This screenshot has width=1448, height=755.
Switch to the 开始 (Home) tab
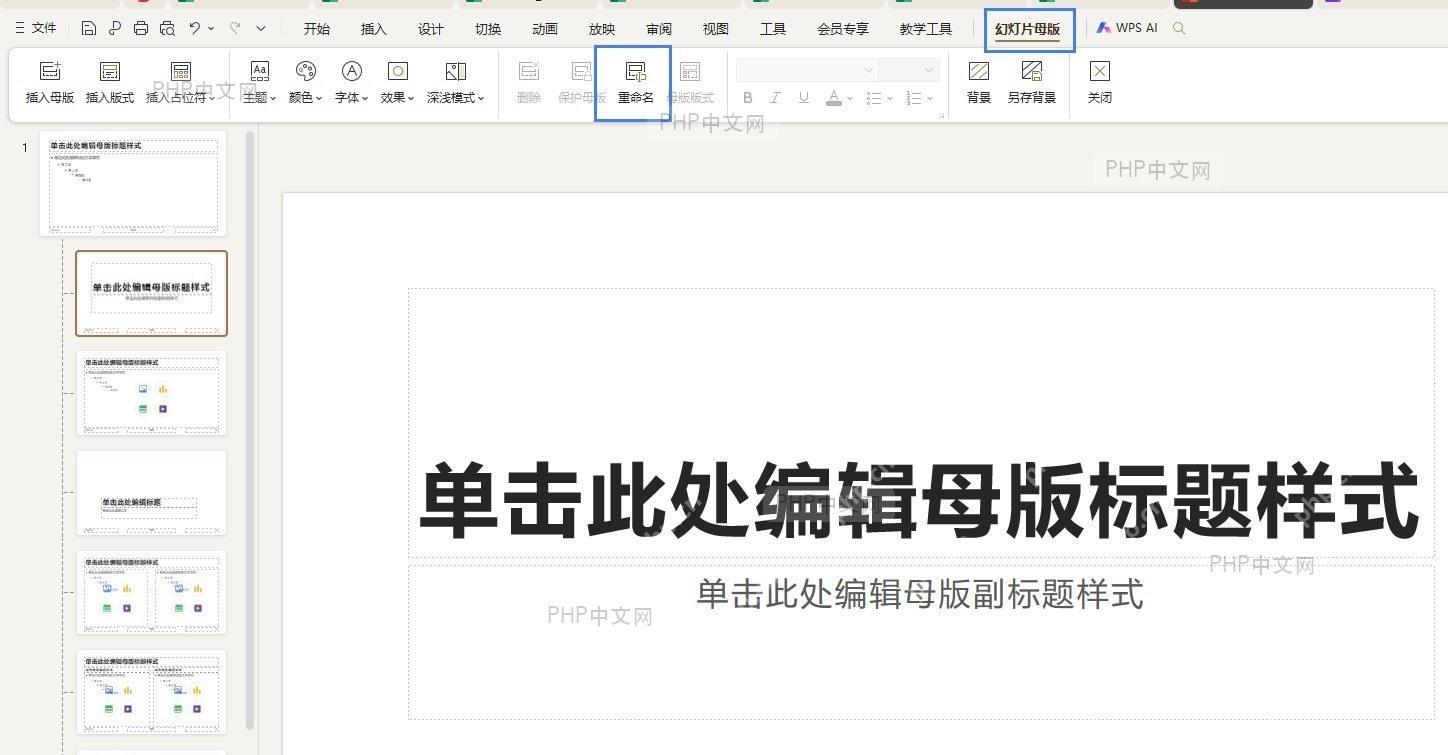(317, 29)
